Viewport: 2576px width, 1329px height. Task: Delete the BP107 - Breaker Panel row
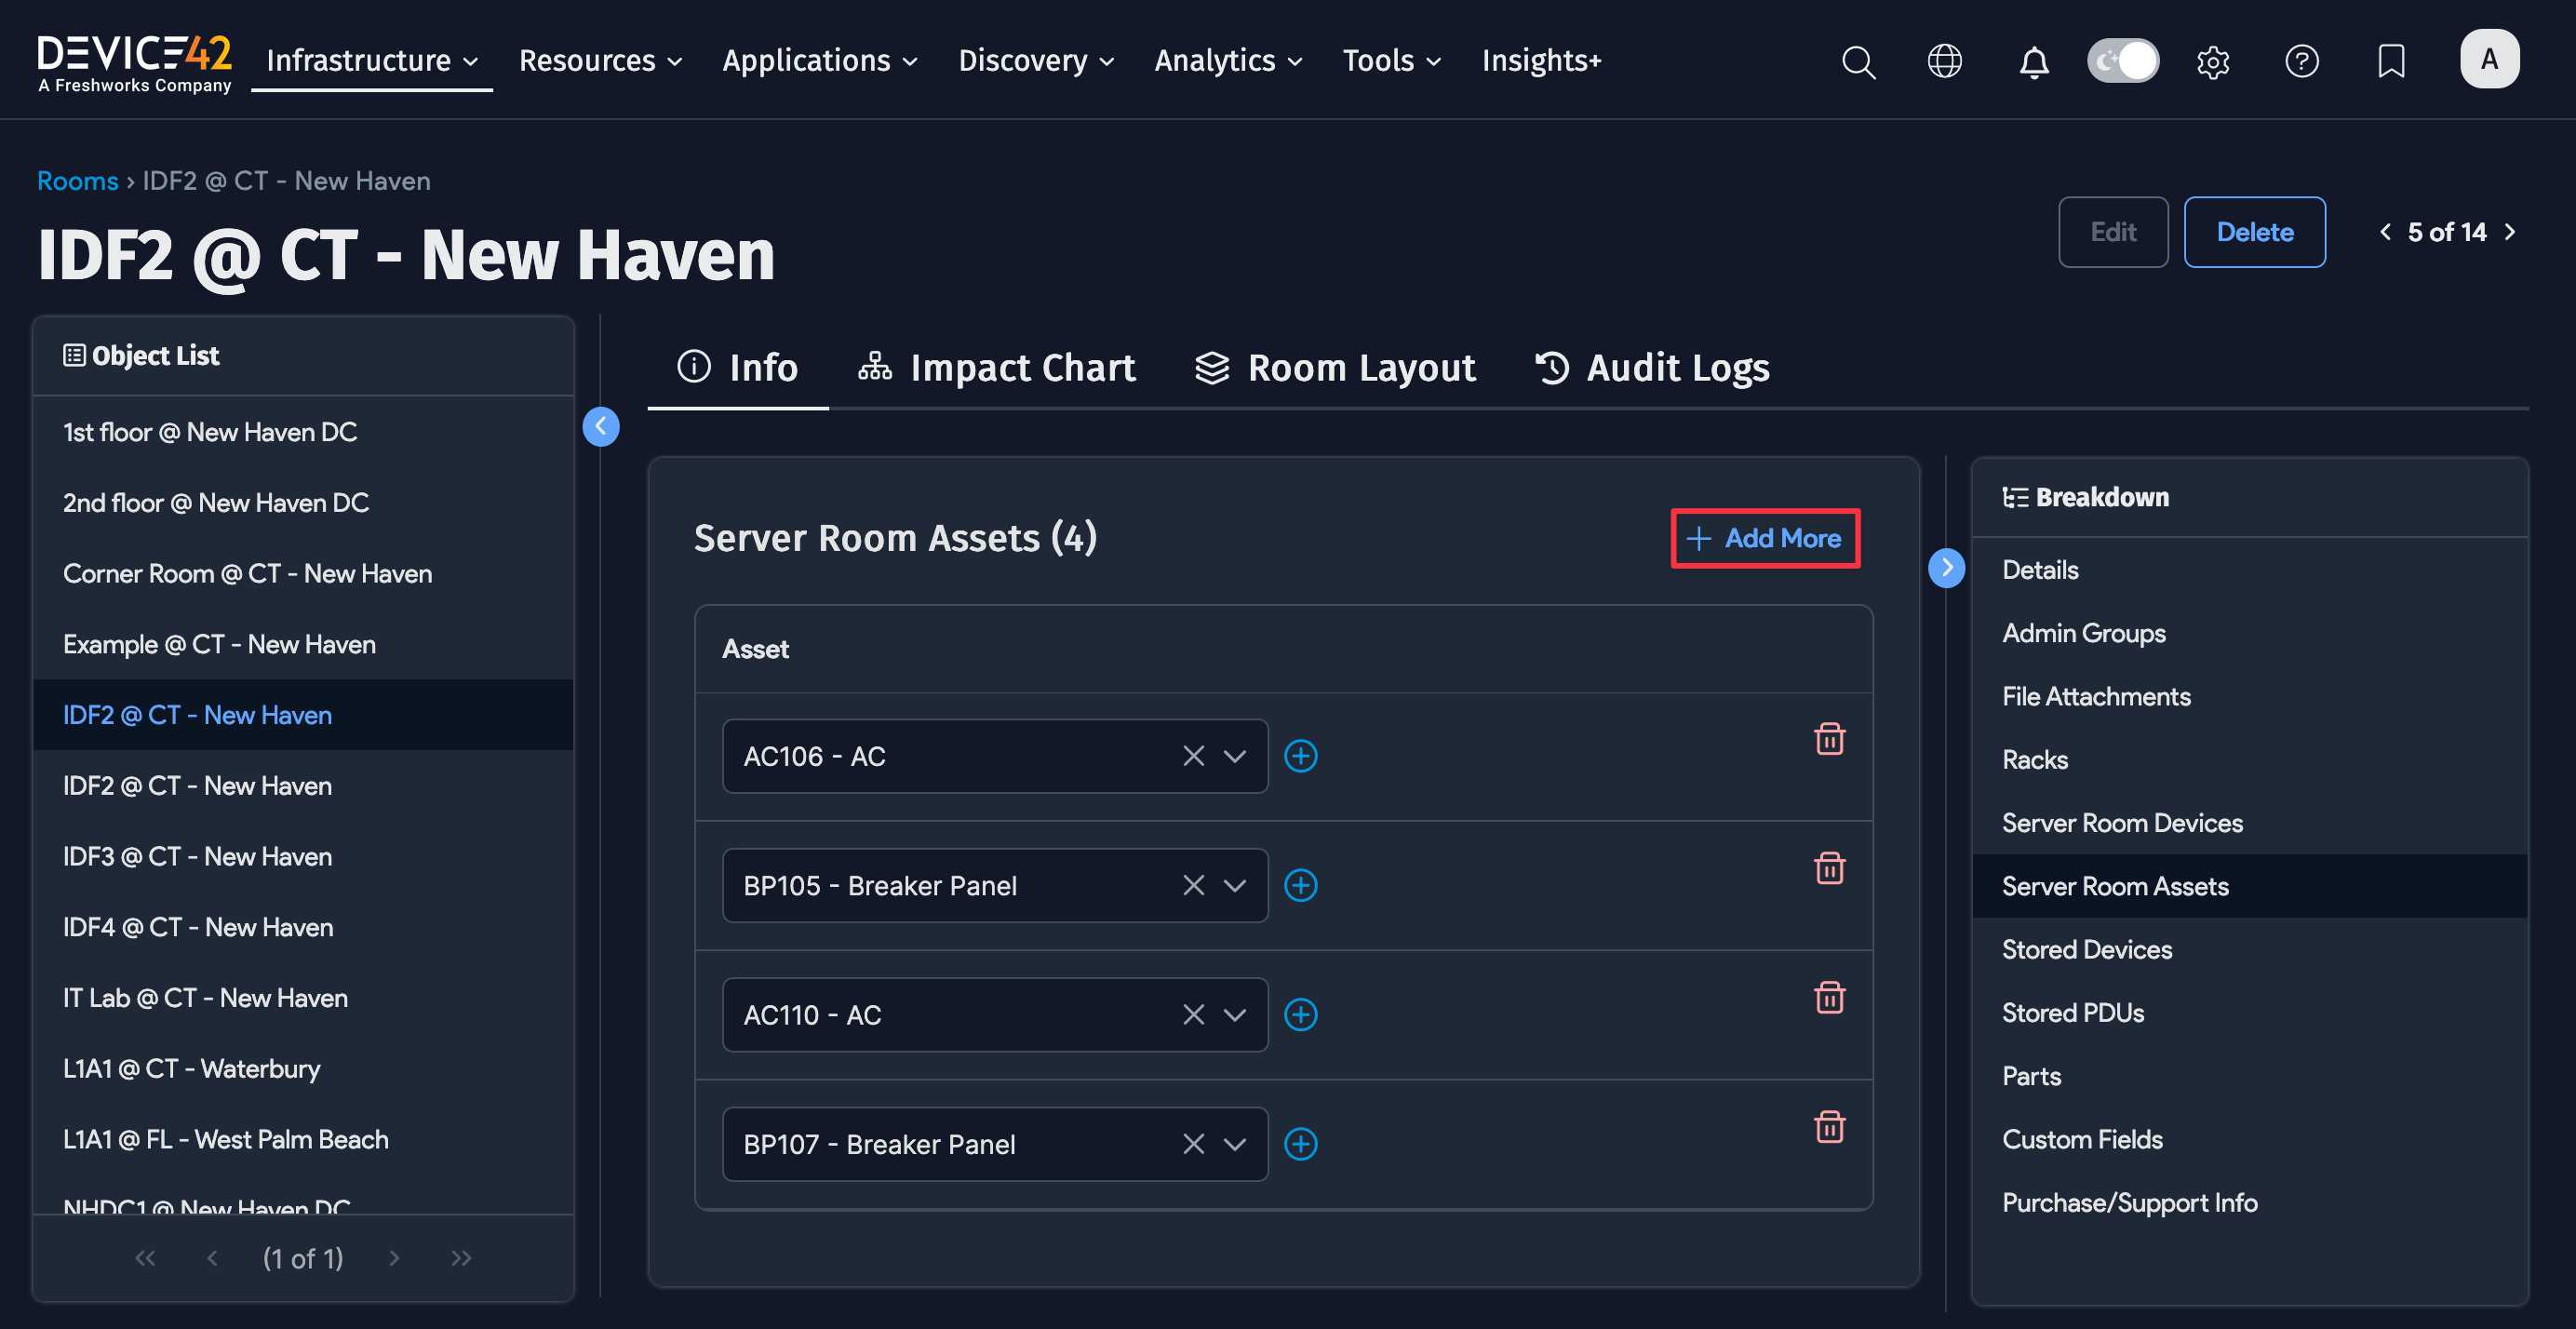[1829, 1127]
